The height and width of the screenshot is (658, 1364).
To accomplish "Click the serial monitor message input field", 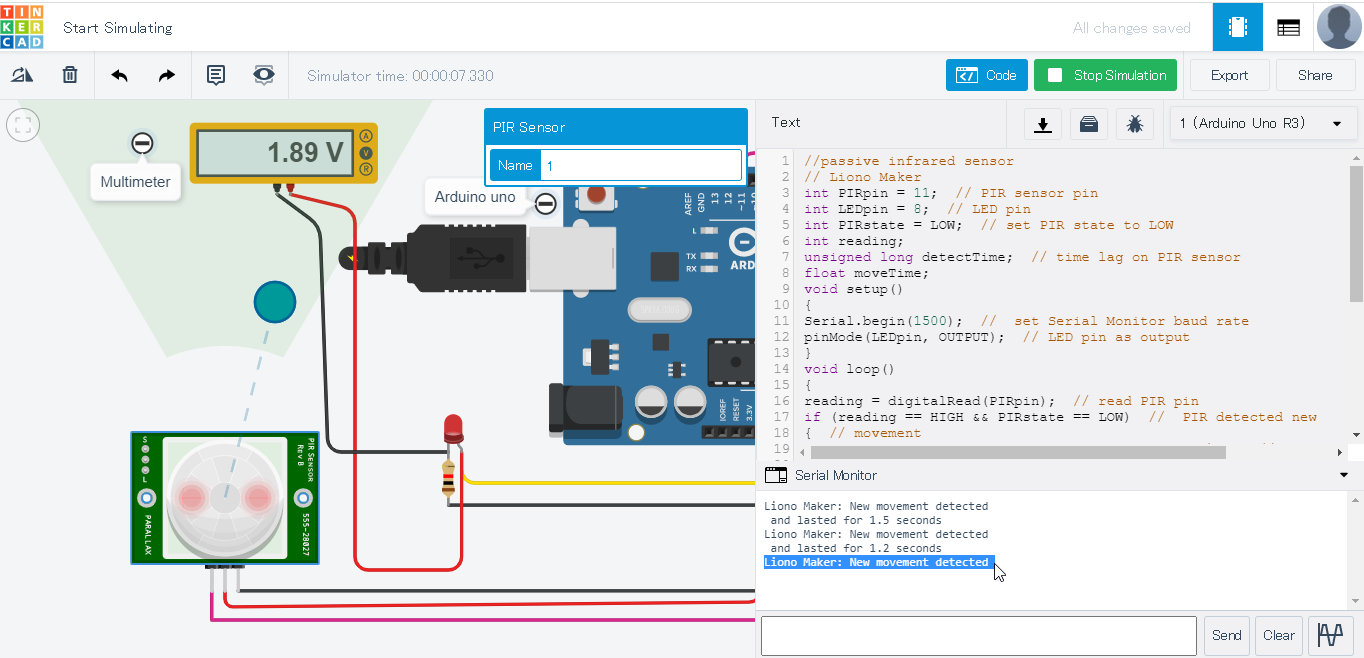I will pos(978,635).
